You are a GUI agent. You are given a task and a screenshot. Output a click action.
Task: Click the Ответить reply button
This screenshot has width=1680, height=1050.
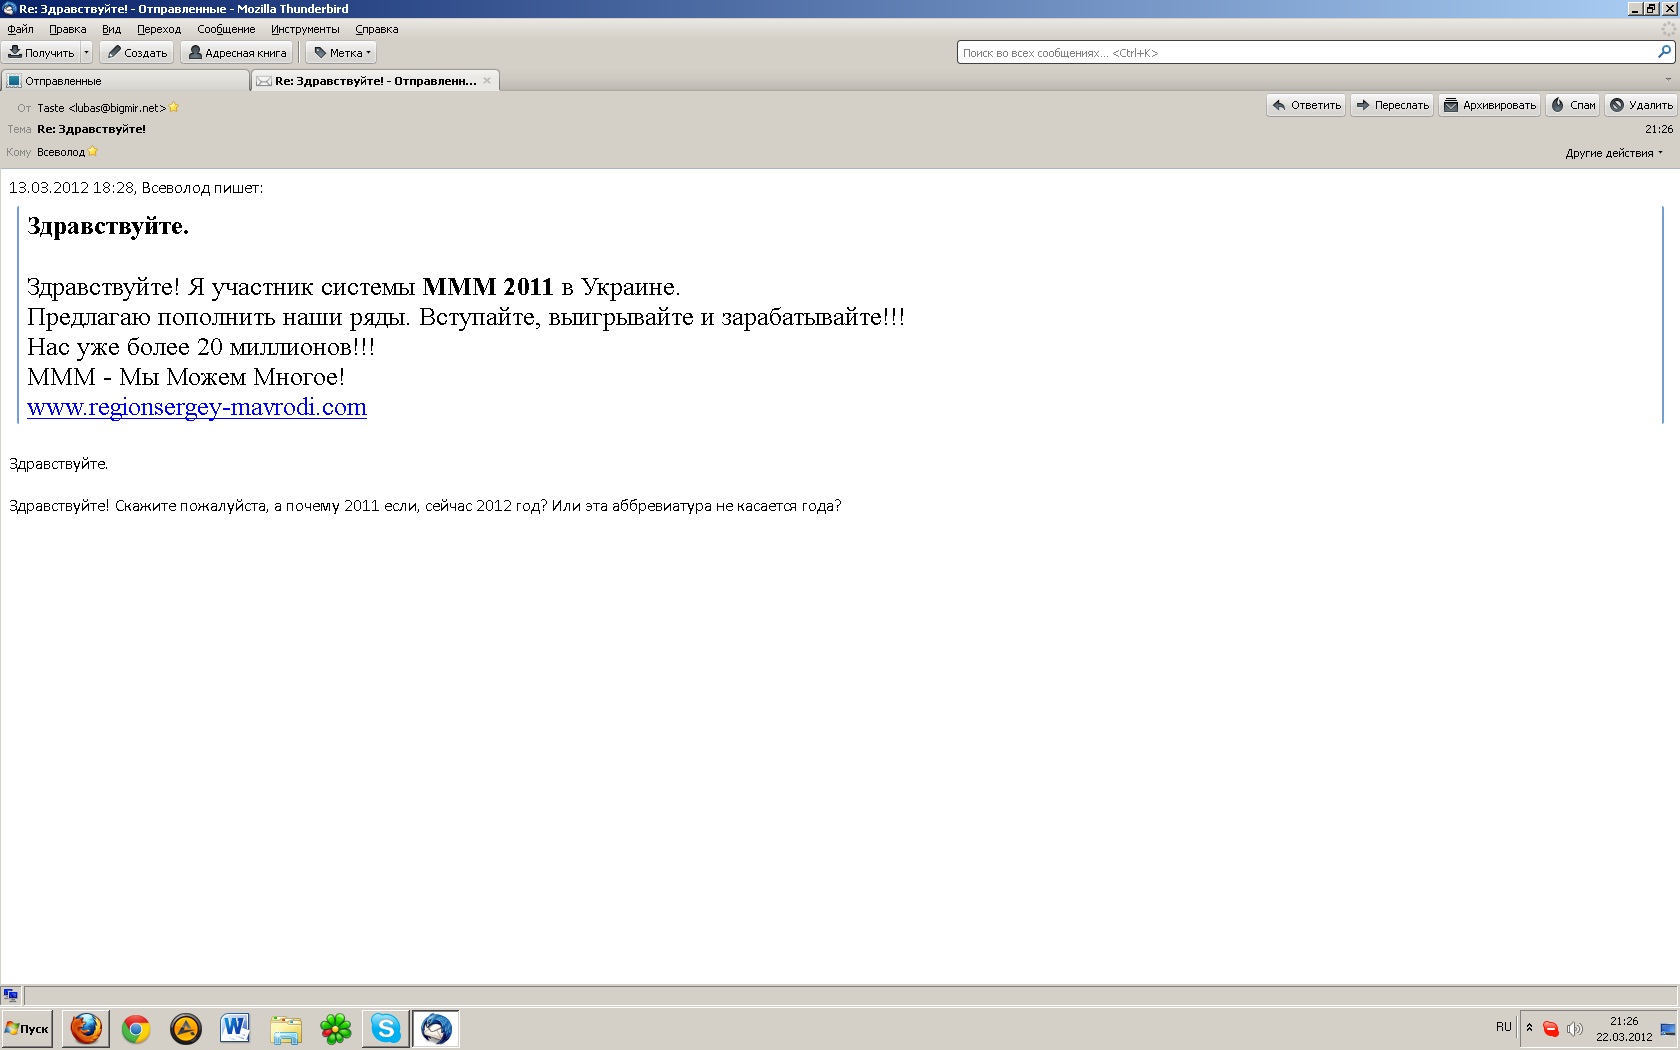point(1306,105)
